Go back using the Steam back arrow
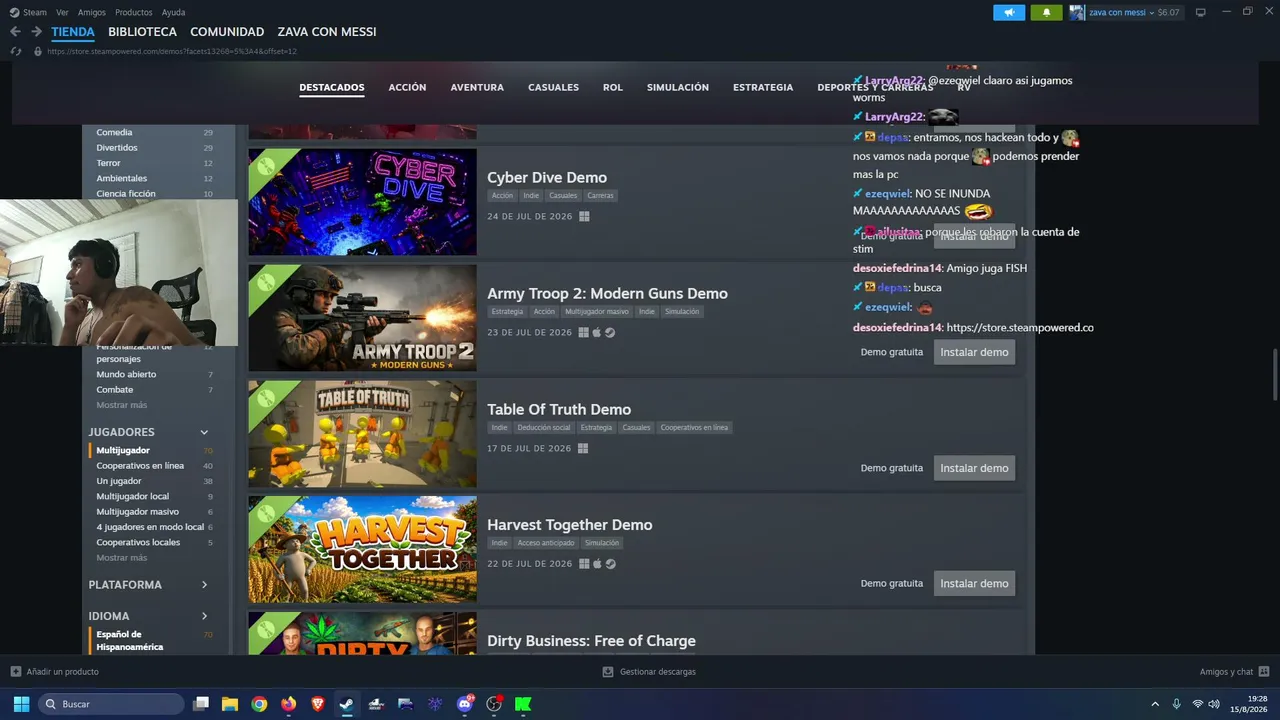 coord(15,32)
